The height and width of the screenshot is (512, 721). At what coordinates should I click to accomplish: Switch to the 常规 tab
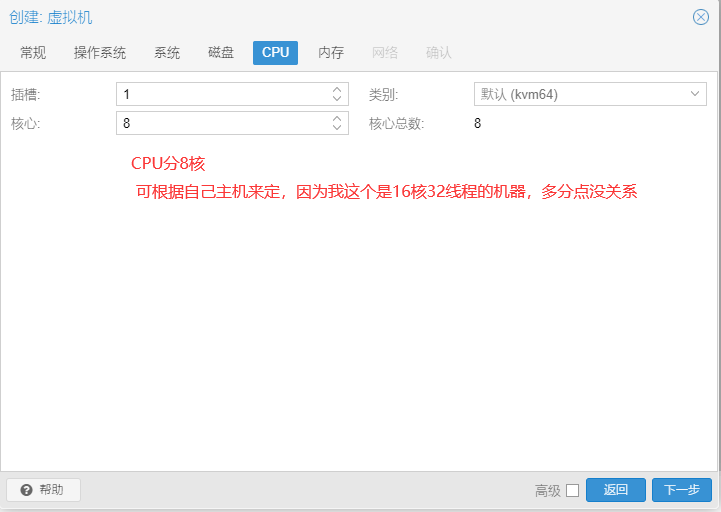pyautogui.click(x=33, y=53)
